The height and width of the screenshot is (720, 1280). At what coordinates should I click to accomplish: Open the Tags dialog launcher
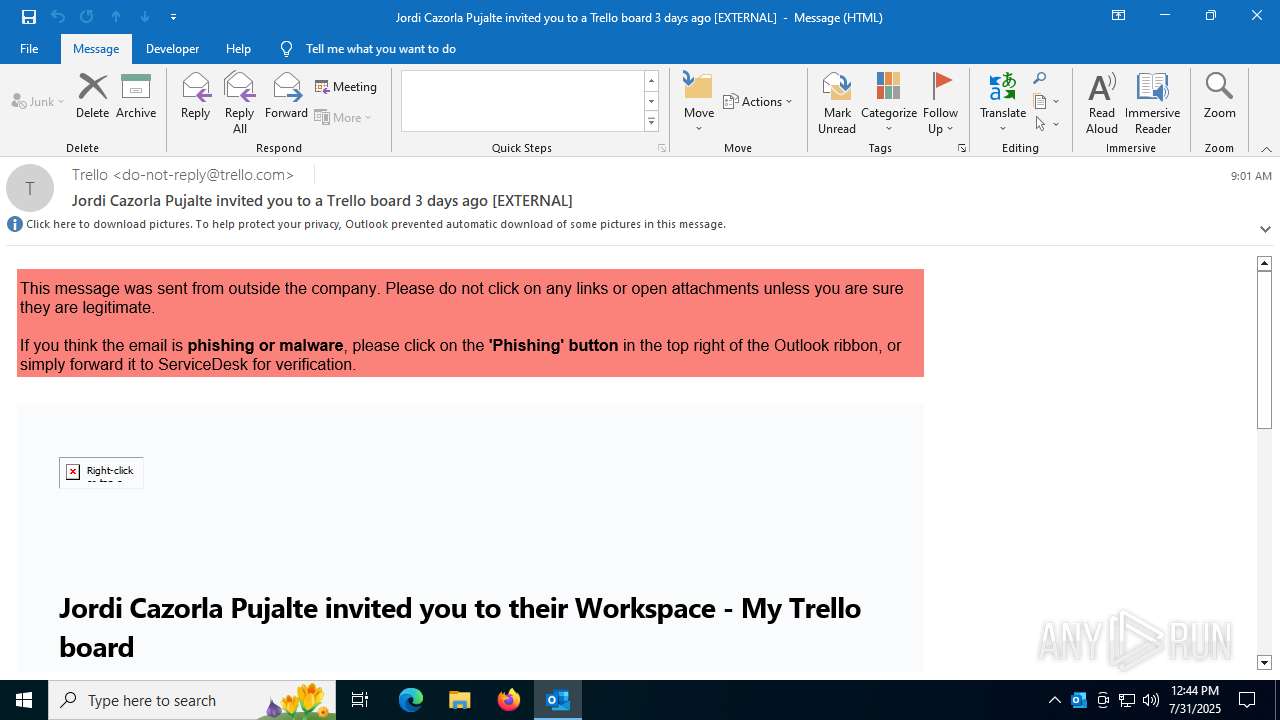(962, 148)
